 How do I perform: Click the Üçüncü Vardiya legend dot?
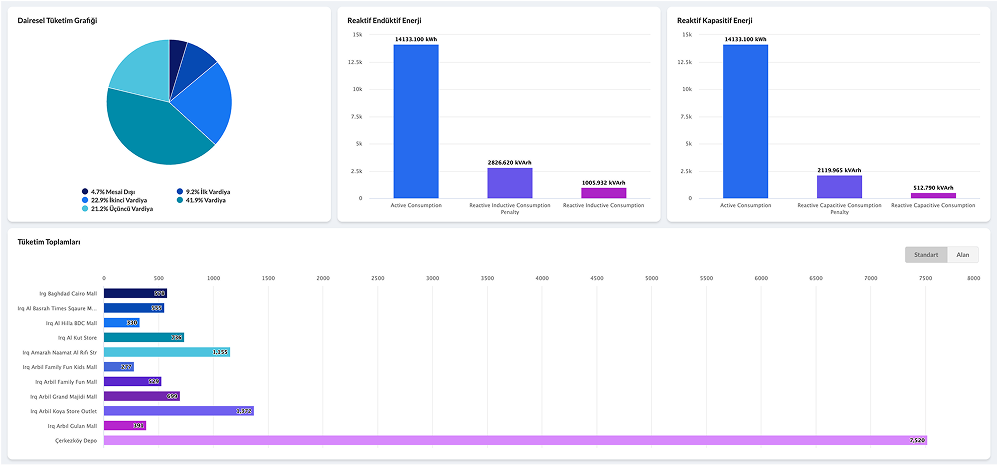[85, 209]
